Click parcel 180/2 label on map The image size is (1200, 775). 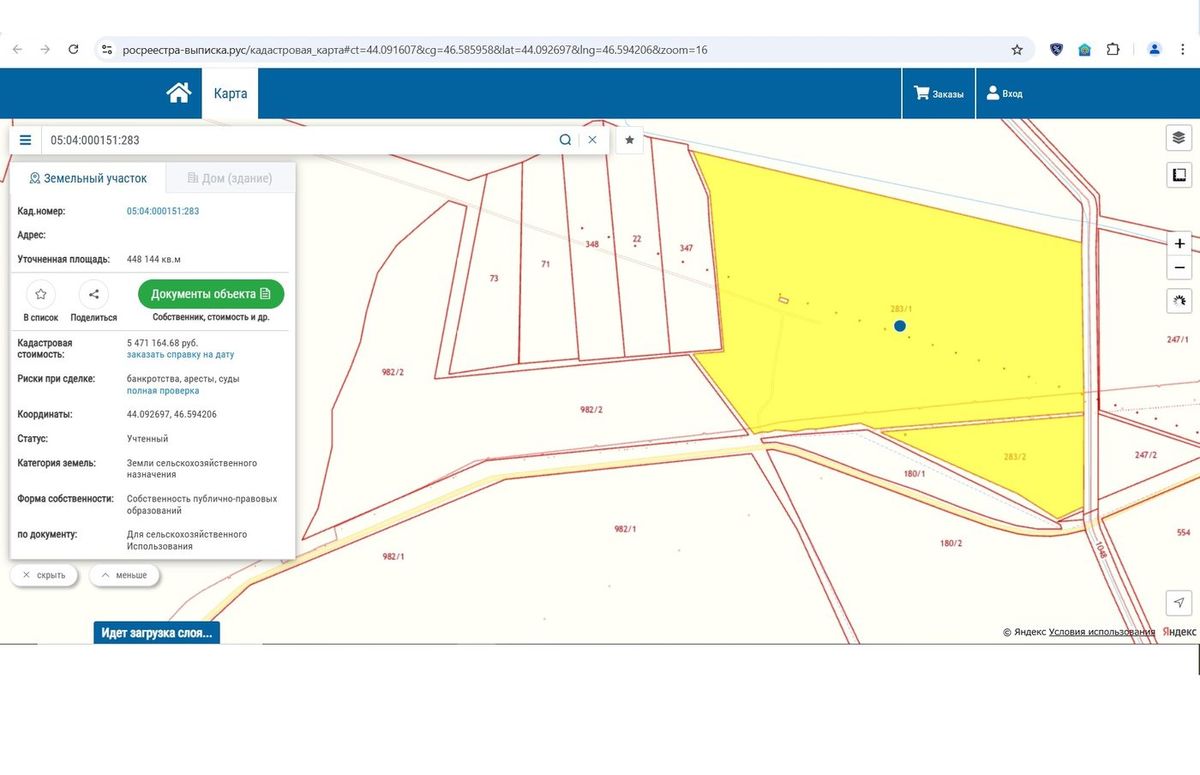(x=951, y=543)
